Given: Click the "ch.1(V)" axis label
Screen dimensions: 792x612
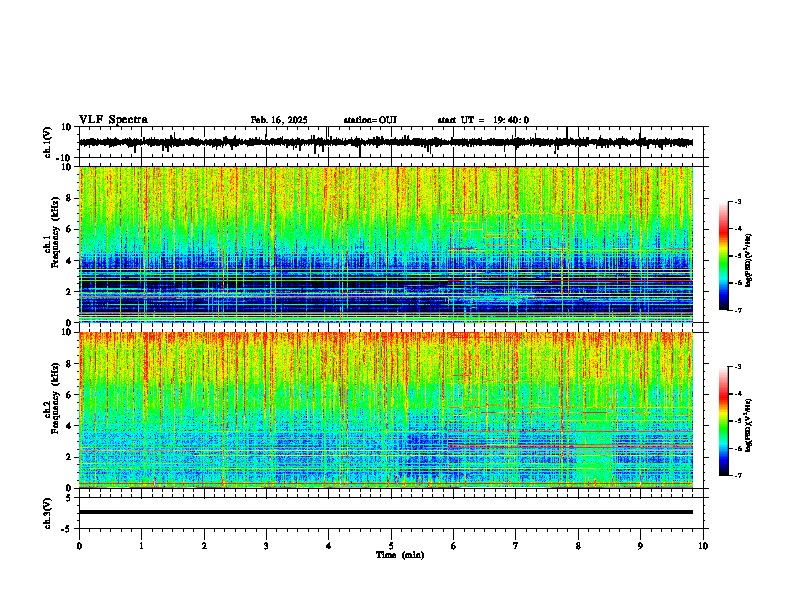Looking at the screenshot, I should 48,142.
